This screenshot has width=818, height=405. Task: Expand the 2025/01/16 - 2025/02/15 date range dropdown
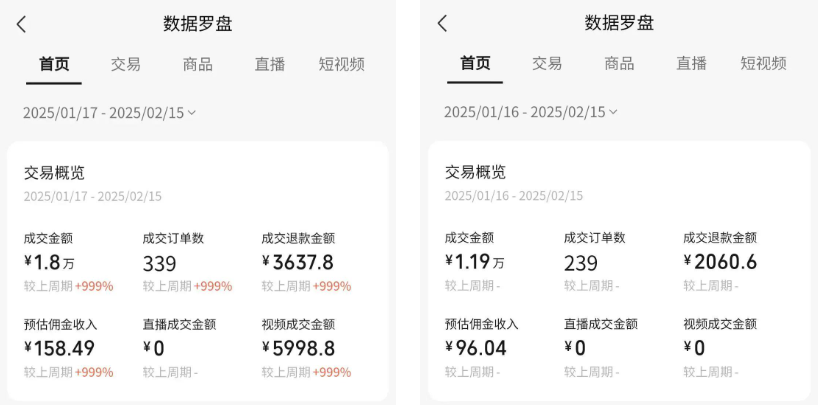tap(531, 112)
